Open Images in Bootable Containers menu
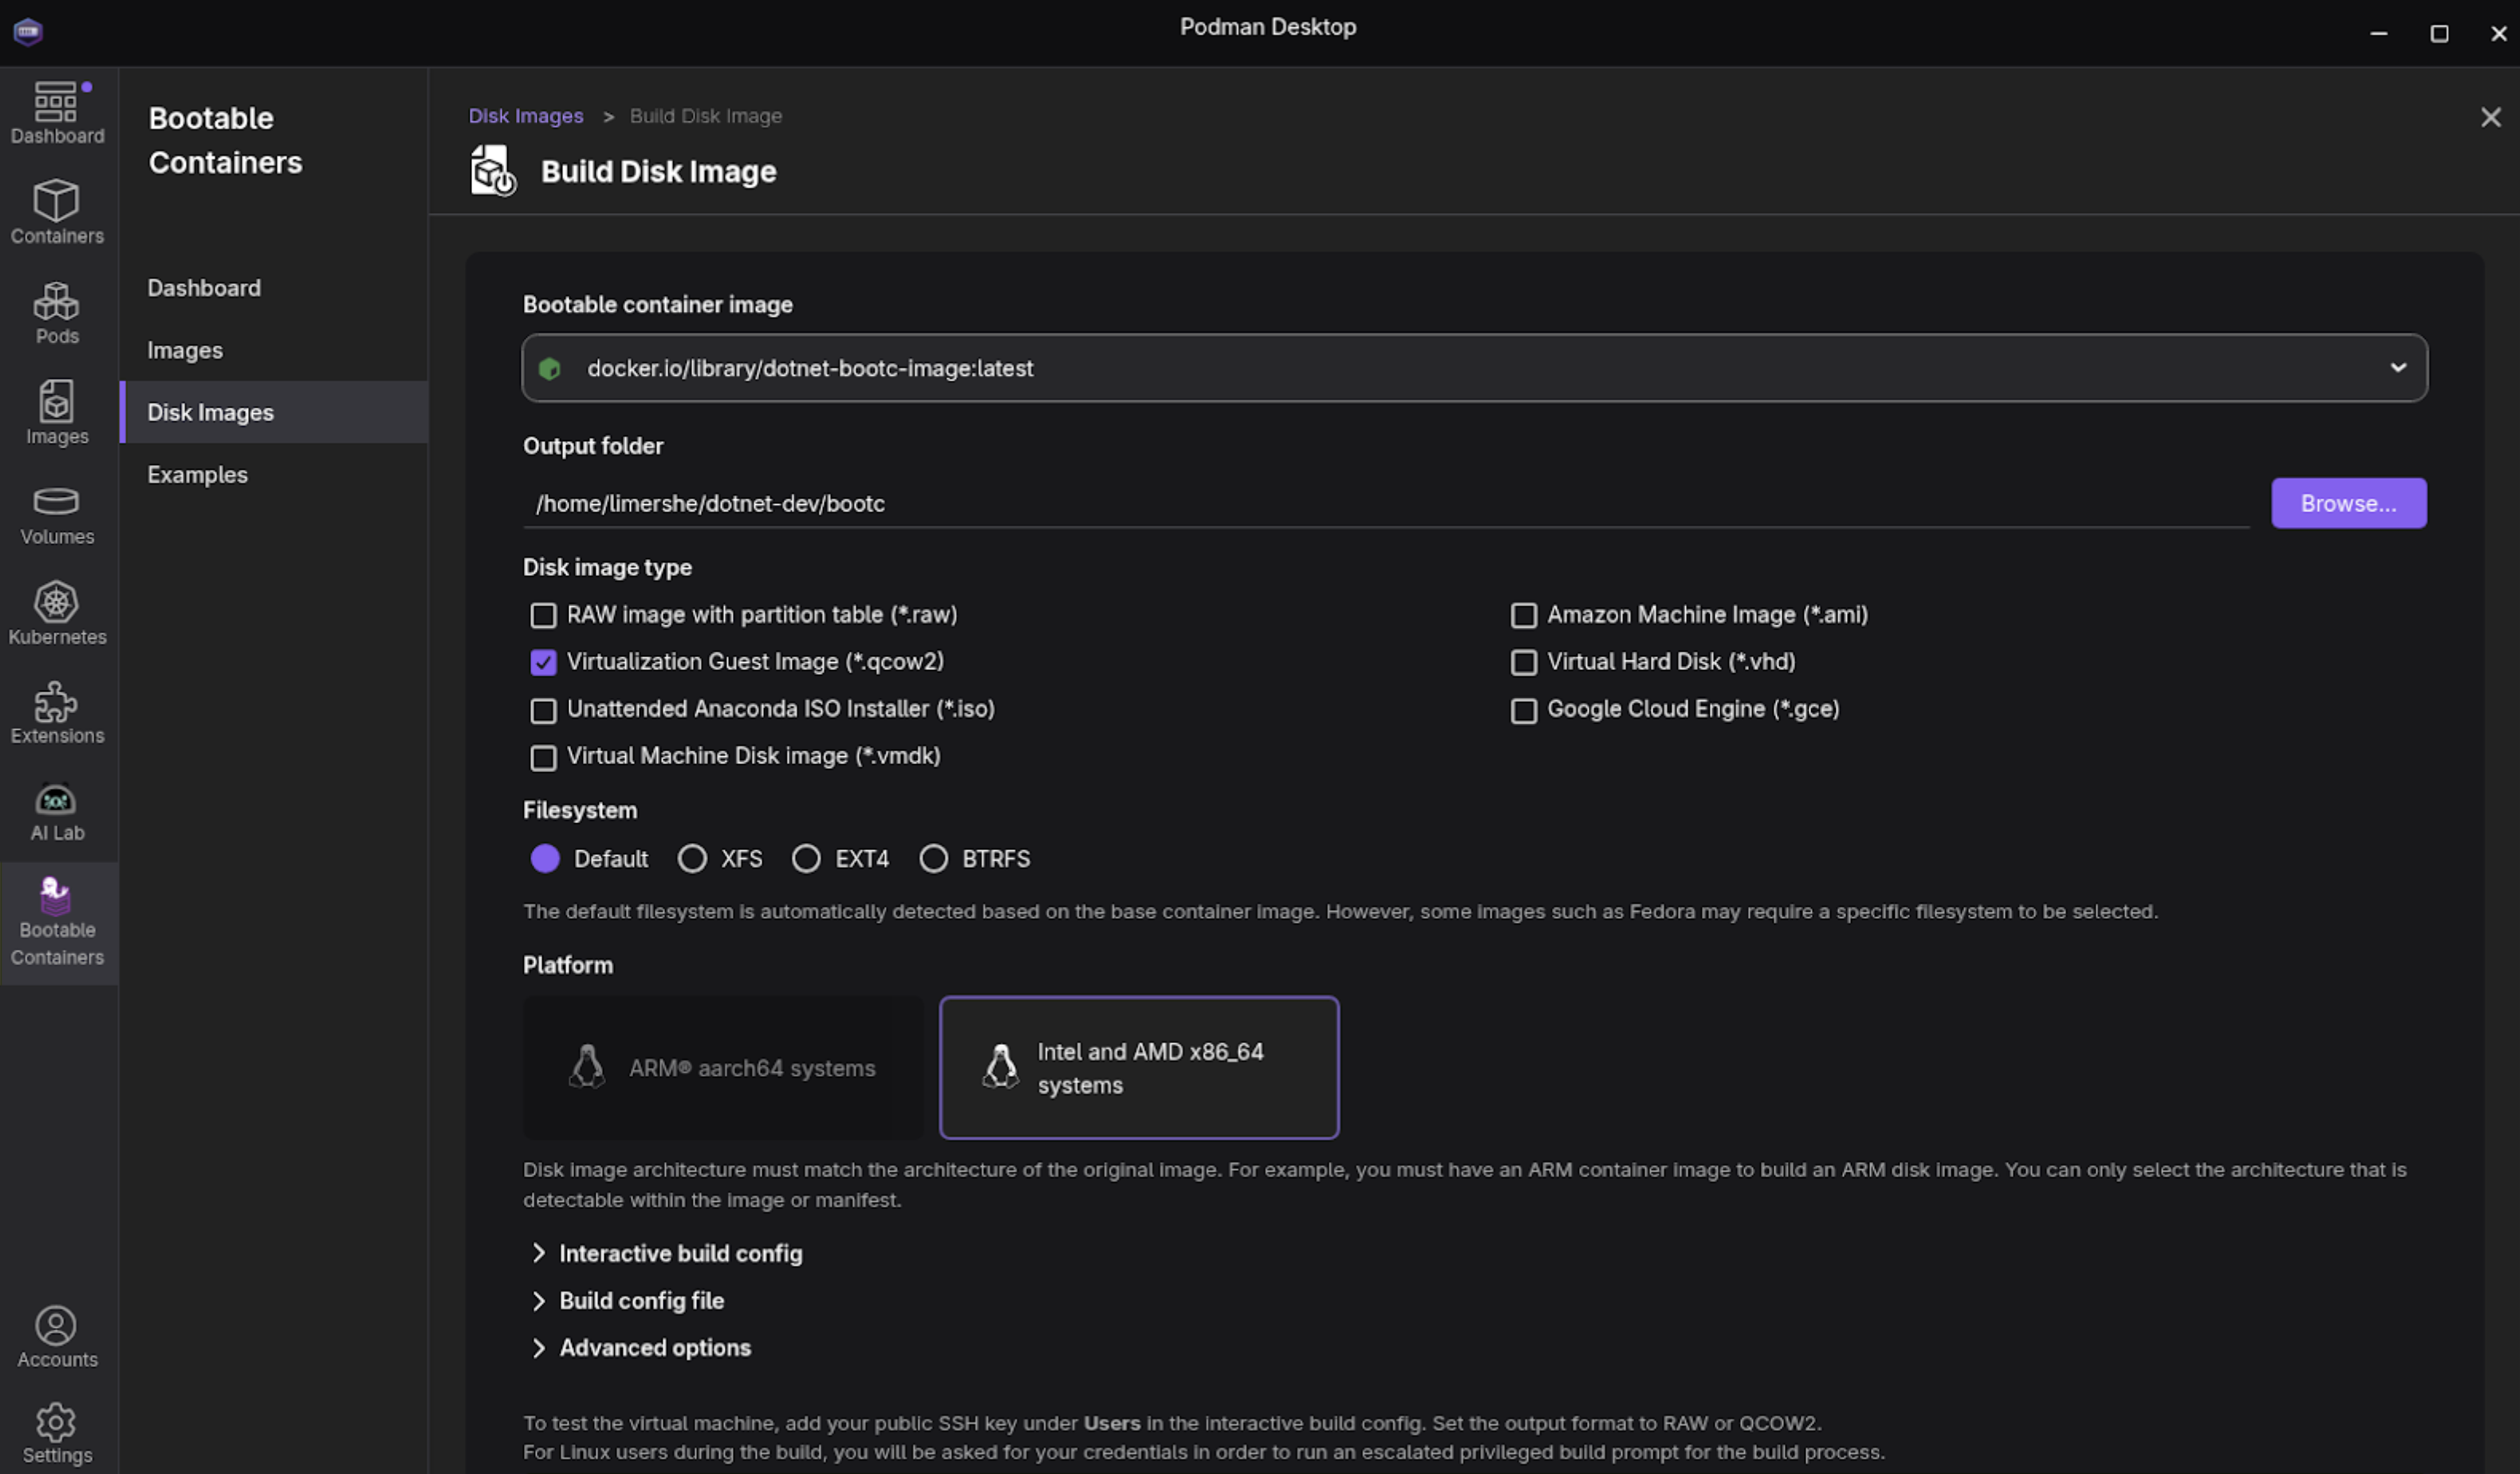The width and height of the screenshot is (2520, 1474). click(185, 350)
